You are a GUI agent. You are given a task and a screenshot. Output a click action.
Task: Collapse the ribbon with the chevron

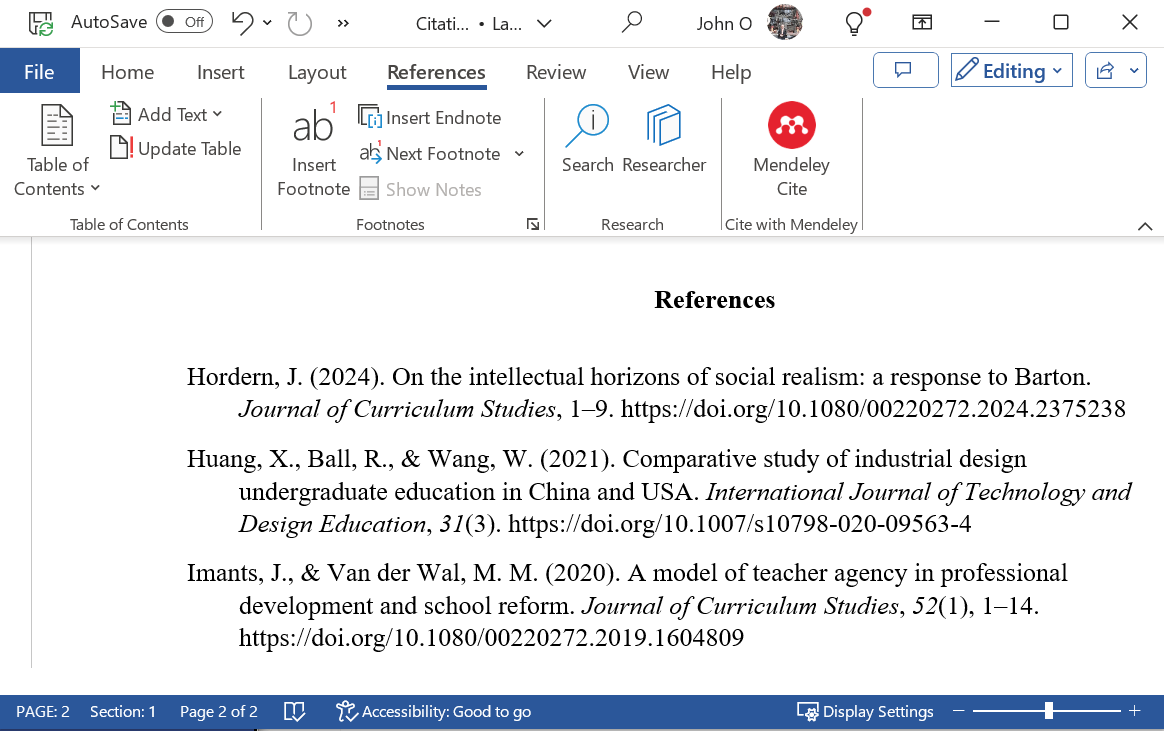[1145, 226]
